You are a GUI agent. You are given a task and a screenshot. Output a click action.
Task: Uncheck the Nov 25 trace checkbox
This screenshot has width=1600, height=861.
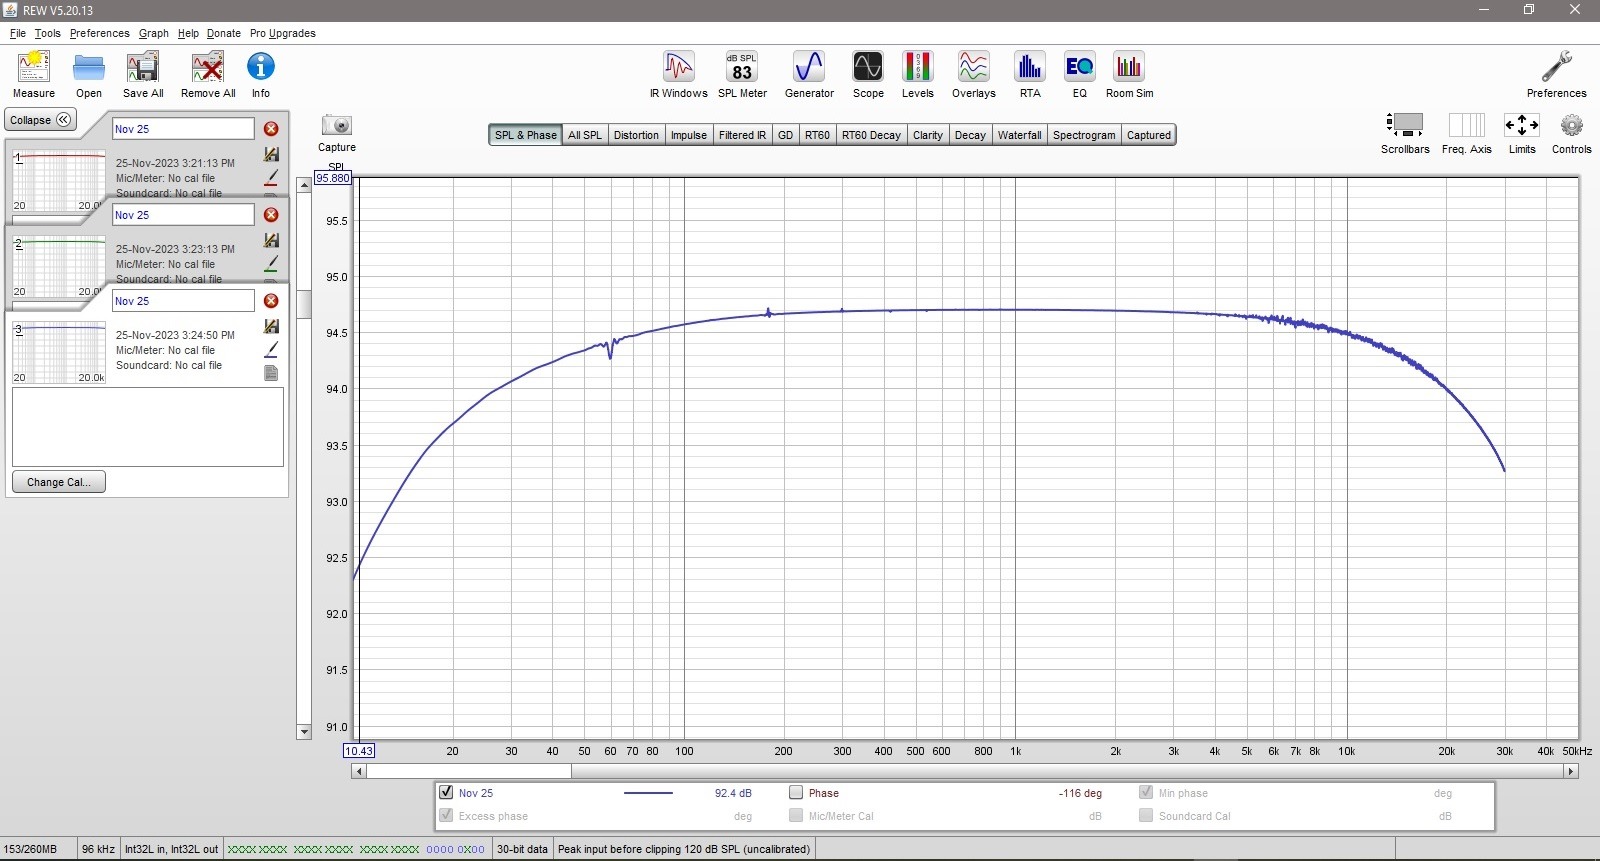446,792
